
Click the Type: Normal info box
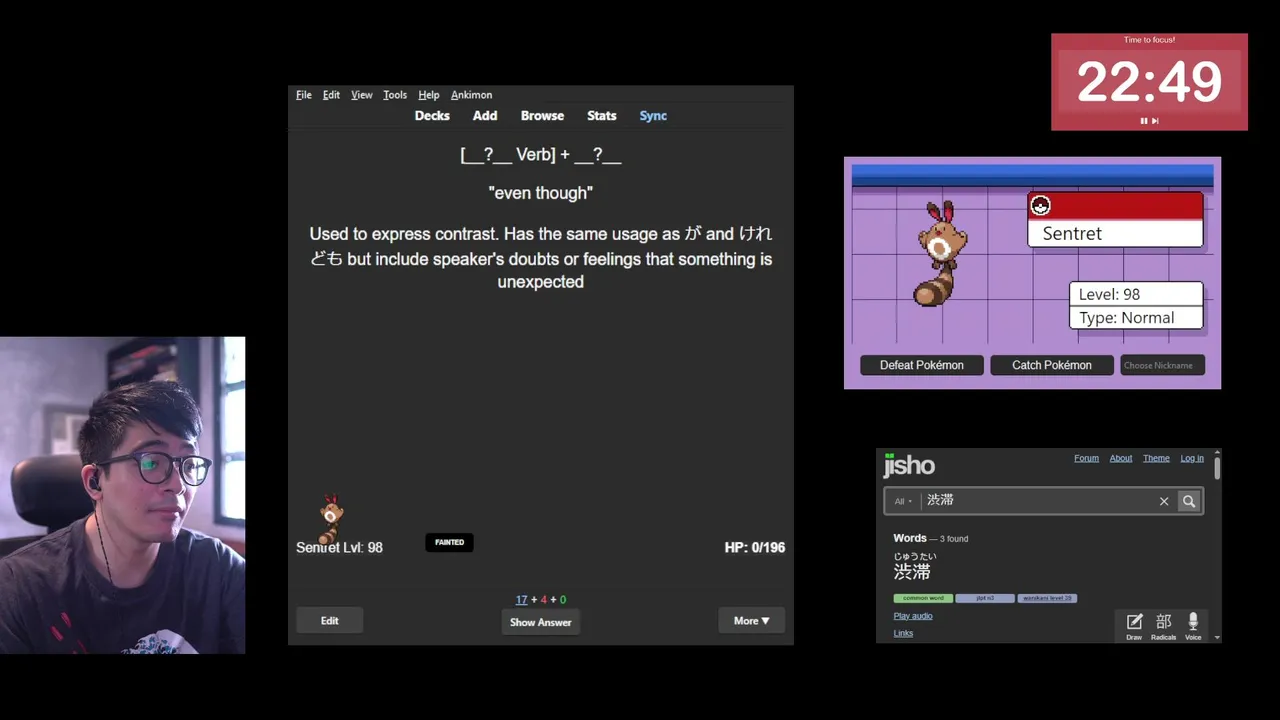1136,318
